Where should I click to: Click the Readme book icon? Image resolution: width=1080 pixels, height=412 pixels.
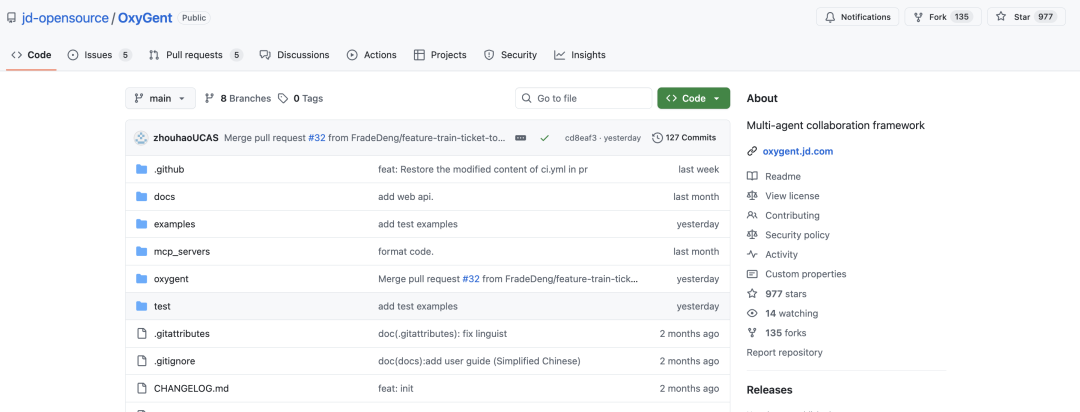(752, 176)
